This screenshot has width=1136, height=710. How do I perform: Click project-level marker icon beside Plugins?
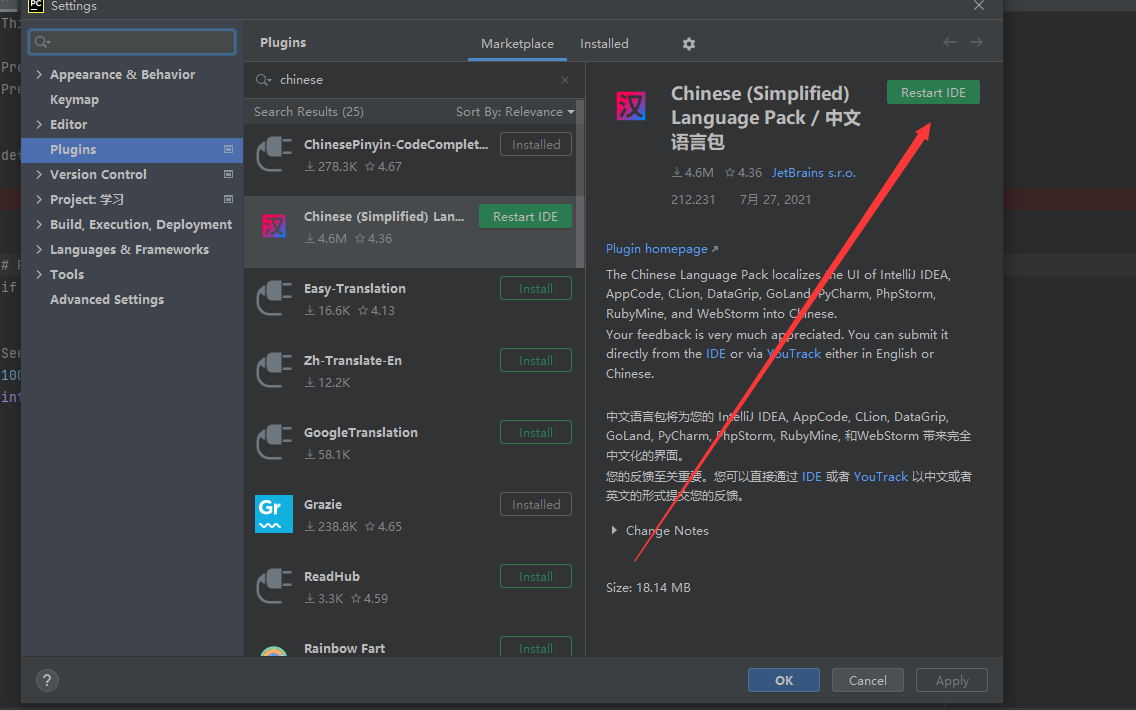(x=228, y=149)
